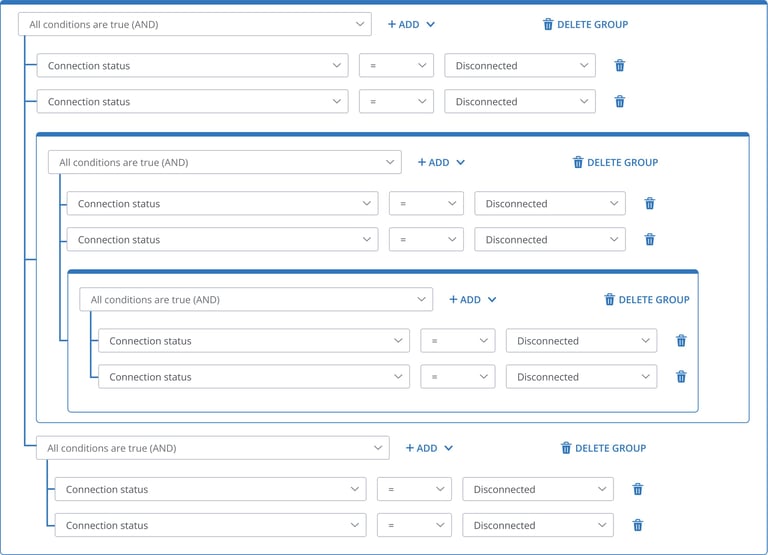
Task: Open the topmost 'All conditions are true (AND)' dropdown
Action: (x=194, y=24)
